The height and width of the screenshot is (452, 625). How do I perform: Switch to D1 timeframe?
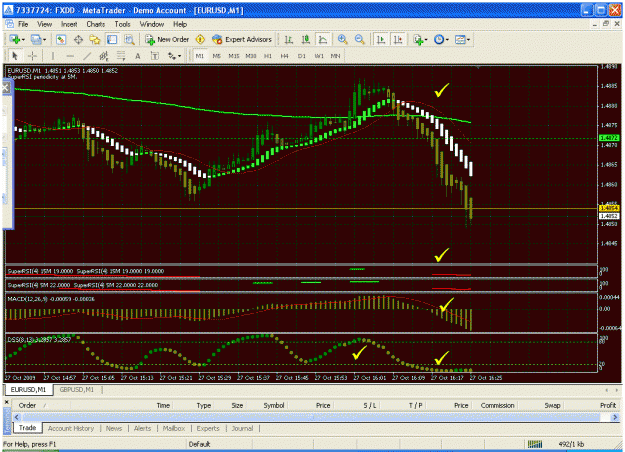pyautogui.click(x=301, y=56)
